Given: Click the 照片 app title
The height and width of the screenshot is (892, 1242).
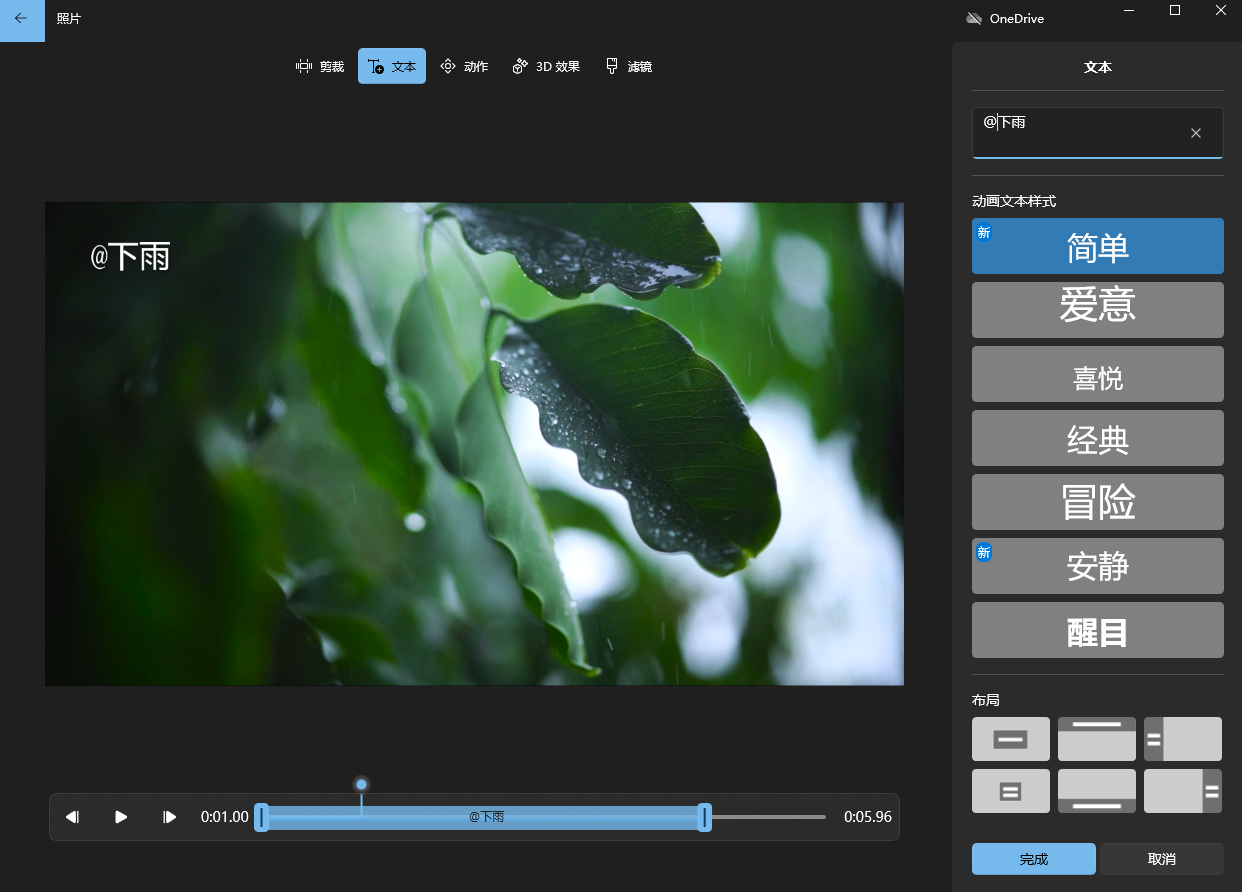Looking at the screenshot, I should tap(69, 19).
